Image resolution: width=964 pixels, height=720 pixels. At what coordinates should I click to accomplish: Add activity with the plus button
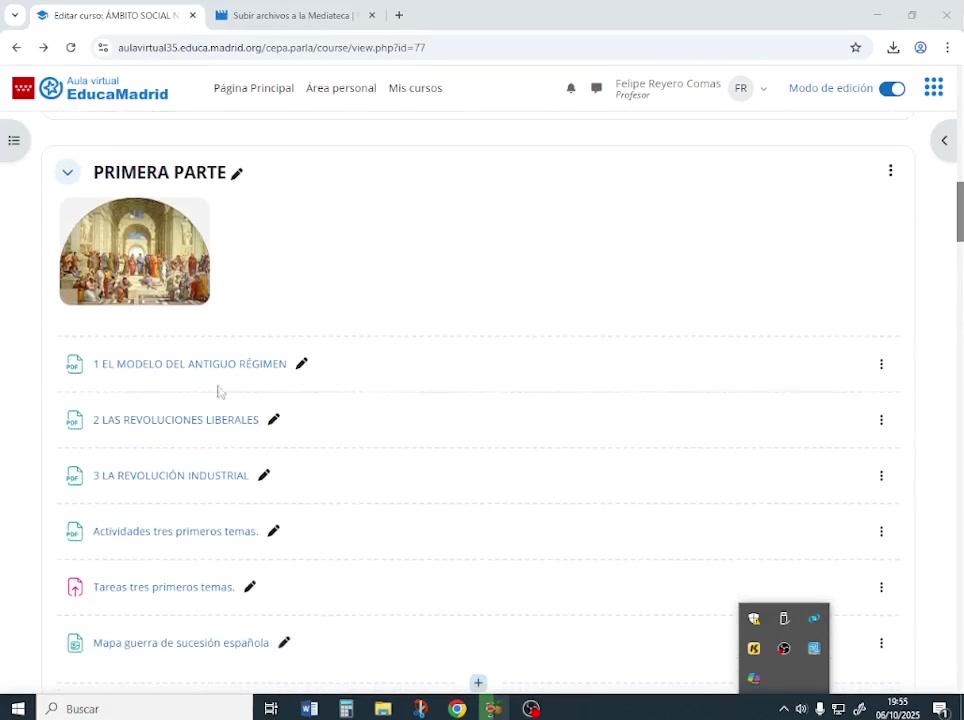pos(478,682)
